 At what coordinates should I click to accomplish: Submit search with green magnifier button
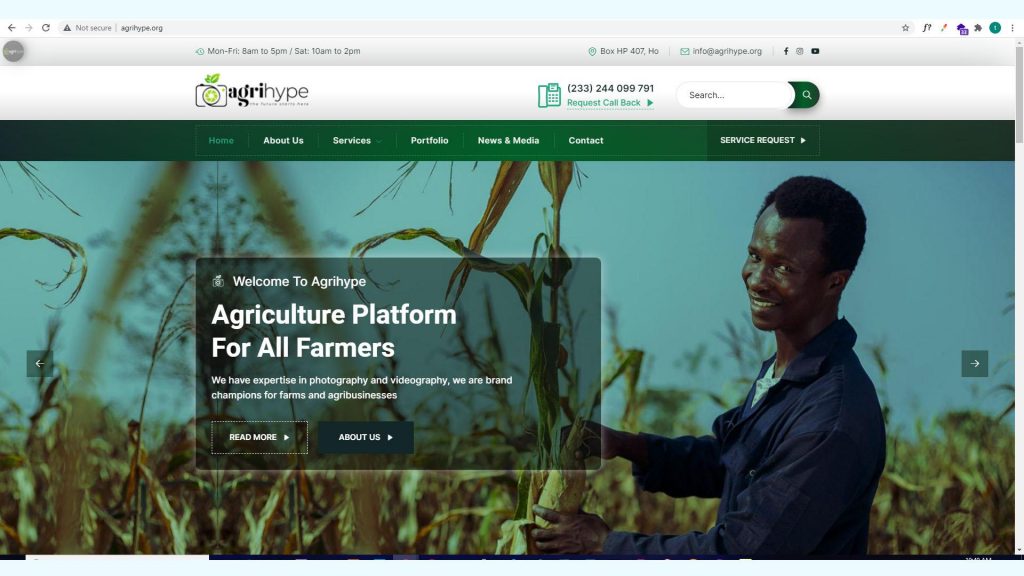[805, 95]
